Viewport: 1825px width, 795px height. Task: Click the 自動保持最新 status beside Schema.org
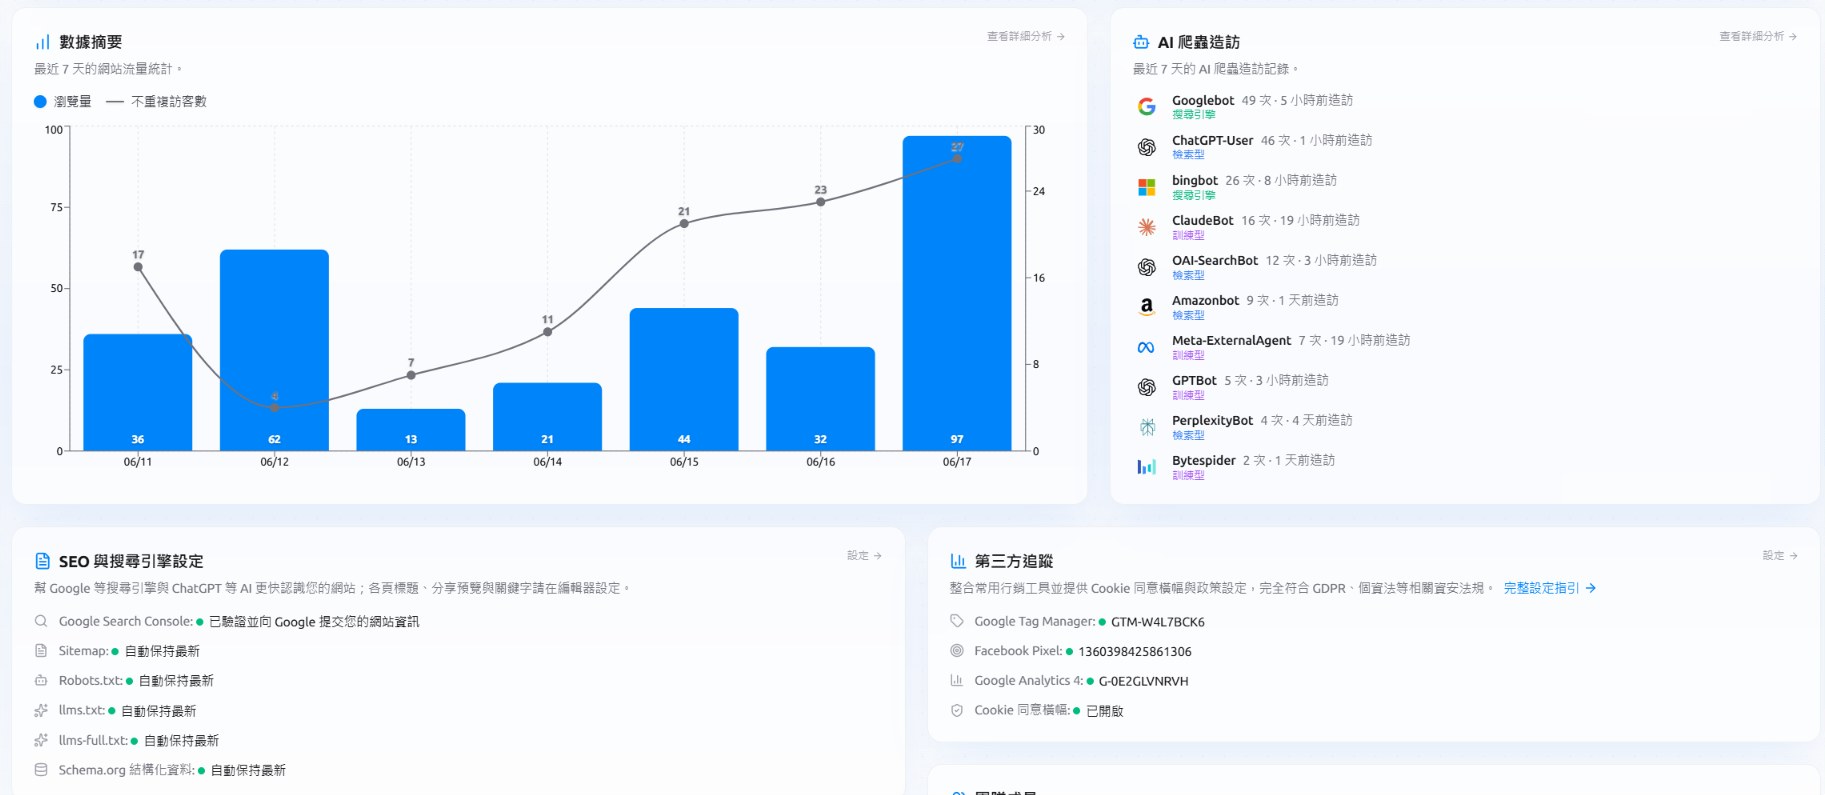(x=248, y=770)
